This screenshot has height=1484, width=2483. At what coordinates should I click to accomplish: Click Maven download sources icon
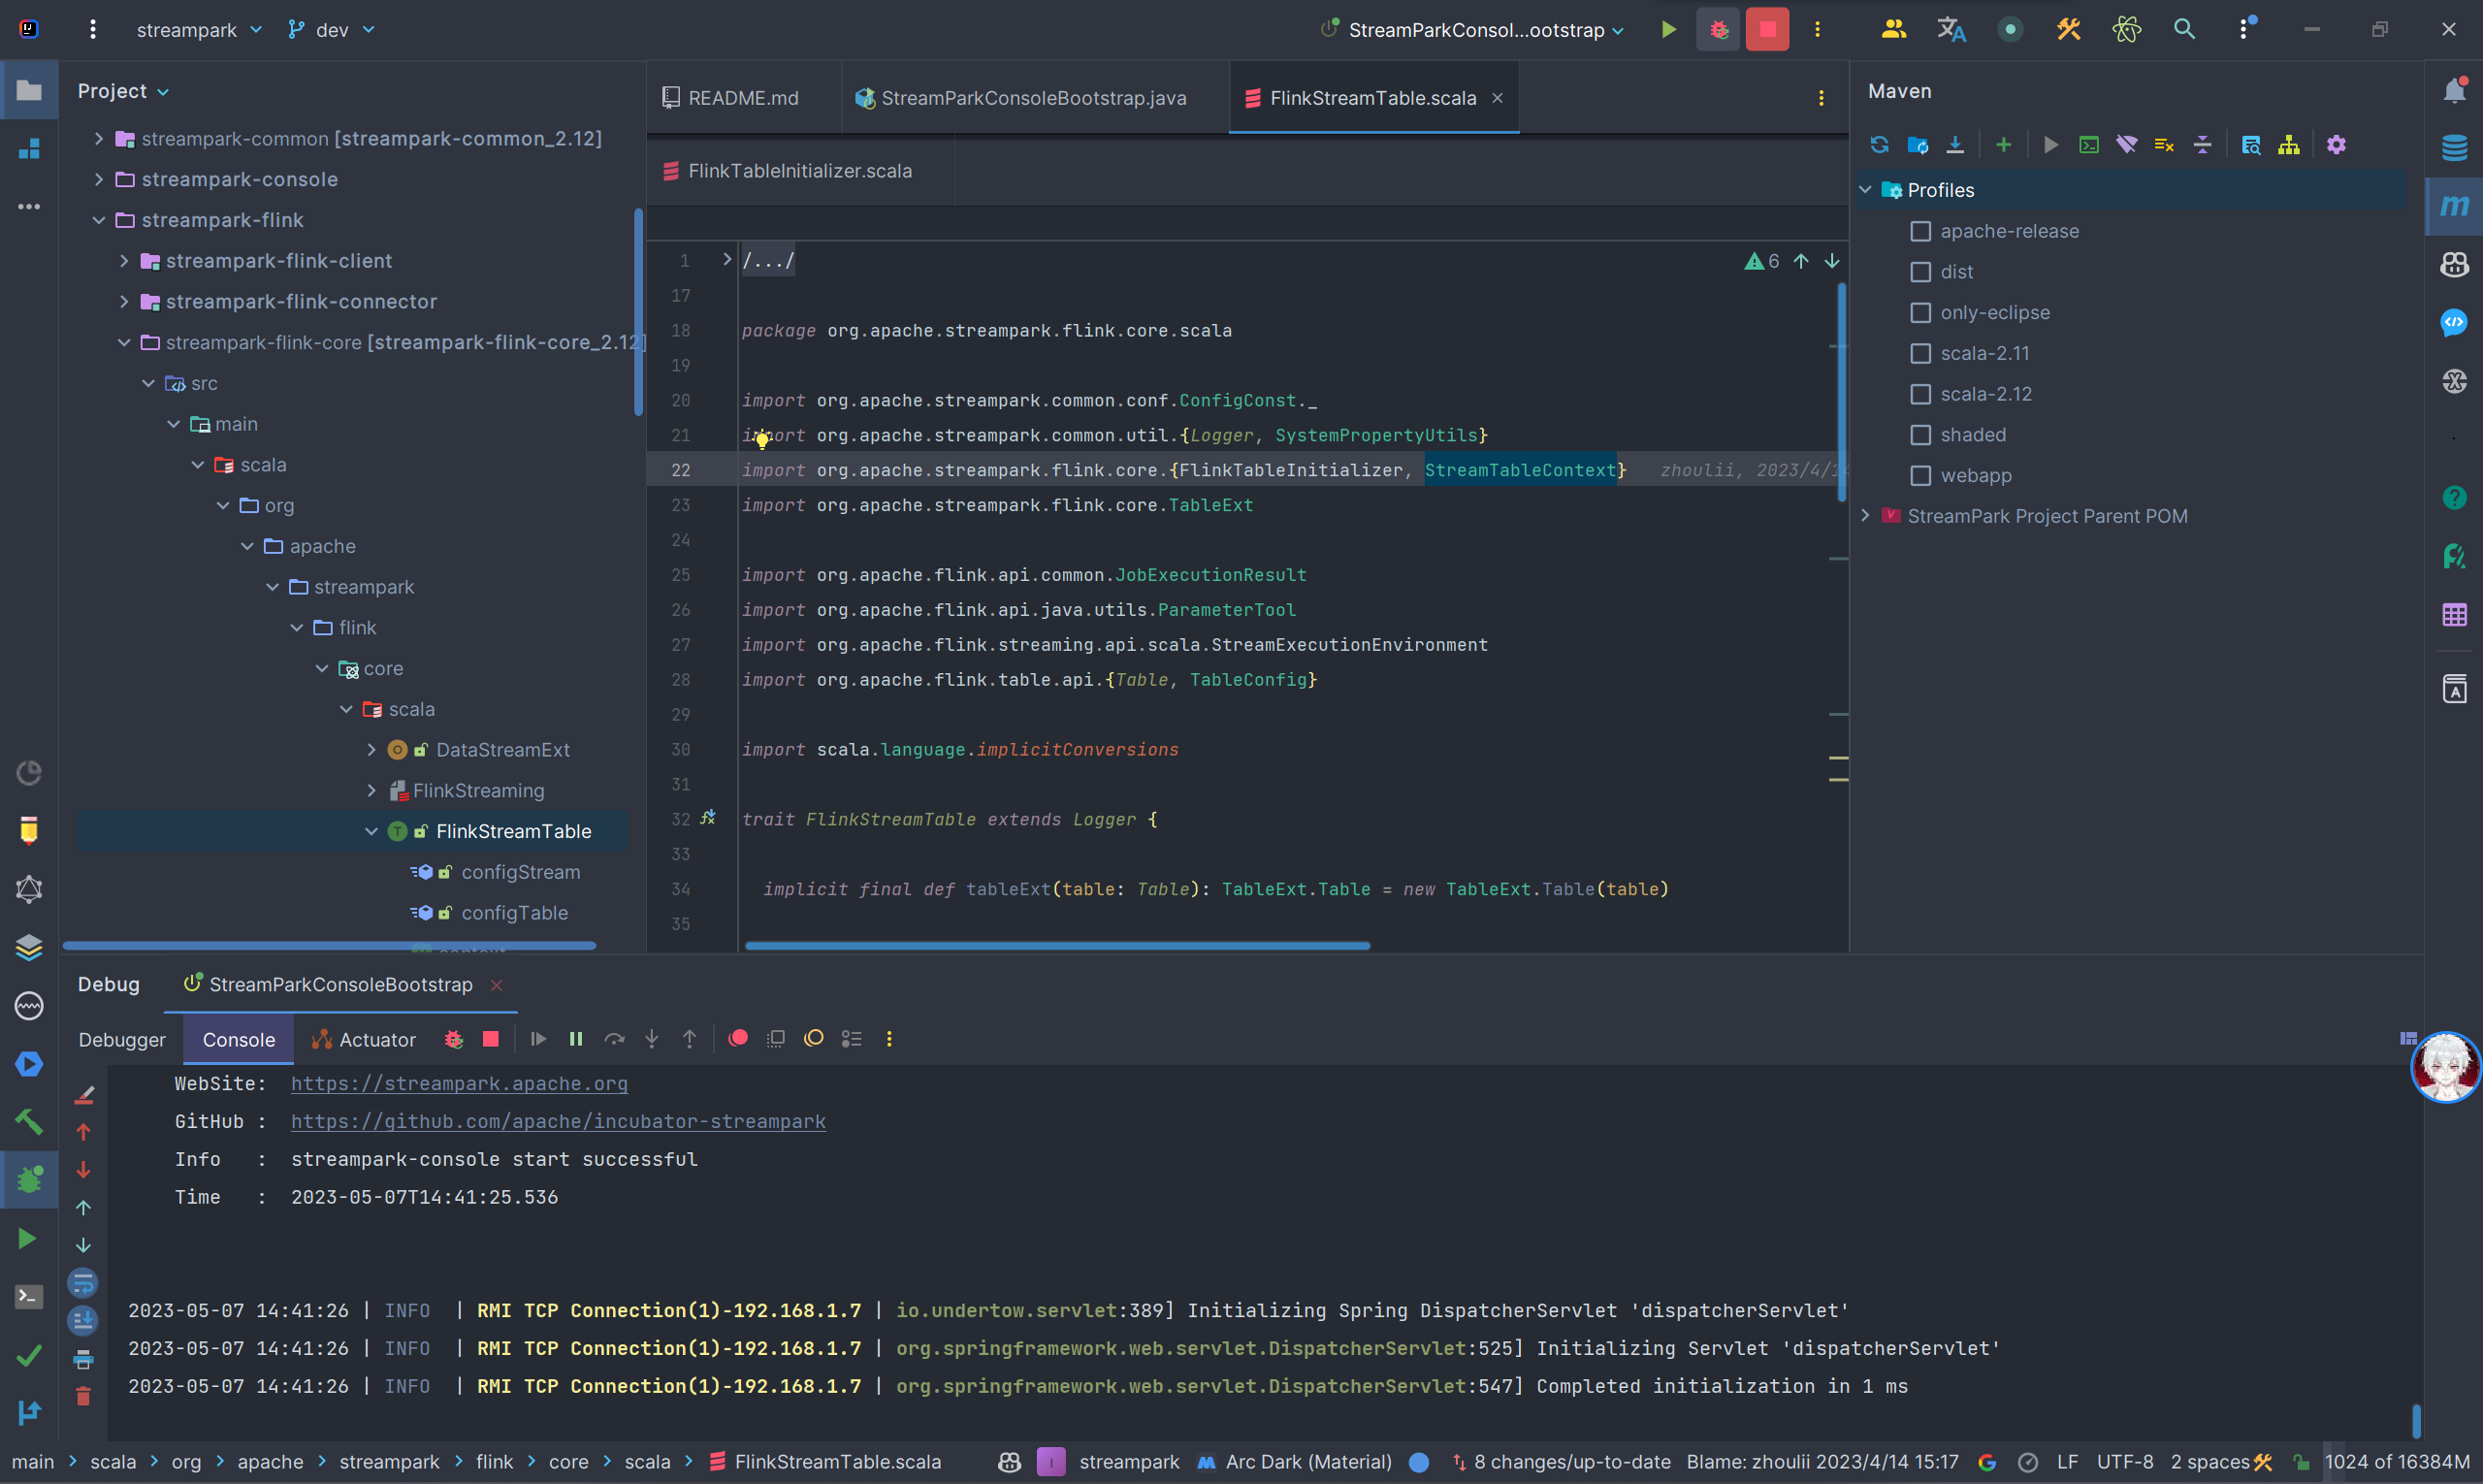tap(1955, 145)
